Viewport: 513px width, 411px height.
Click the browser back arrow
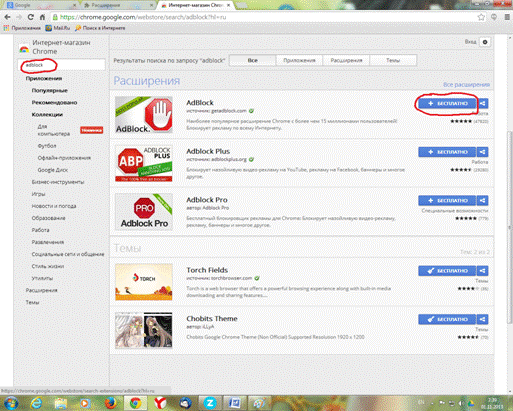(7, 17)
